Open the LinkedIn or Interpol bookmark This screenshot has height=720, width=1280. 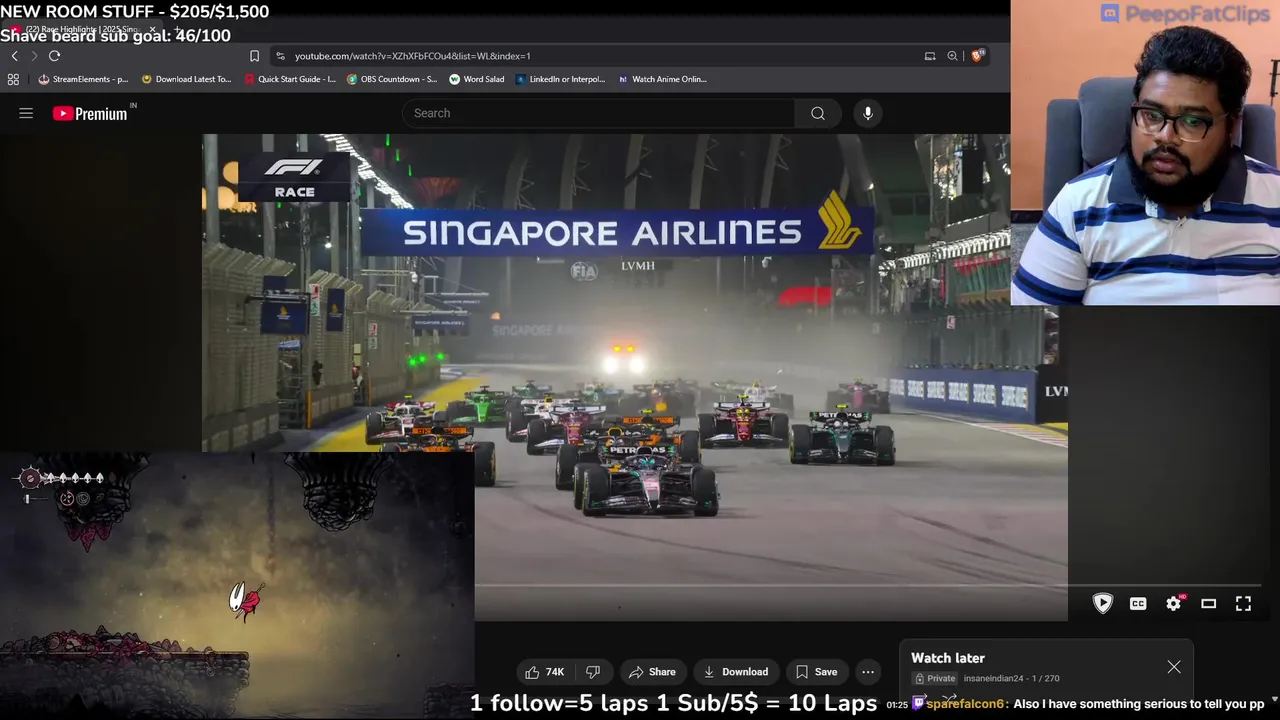[560, 79]
